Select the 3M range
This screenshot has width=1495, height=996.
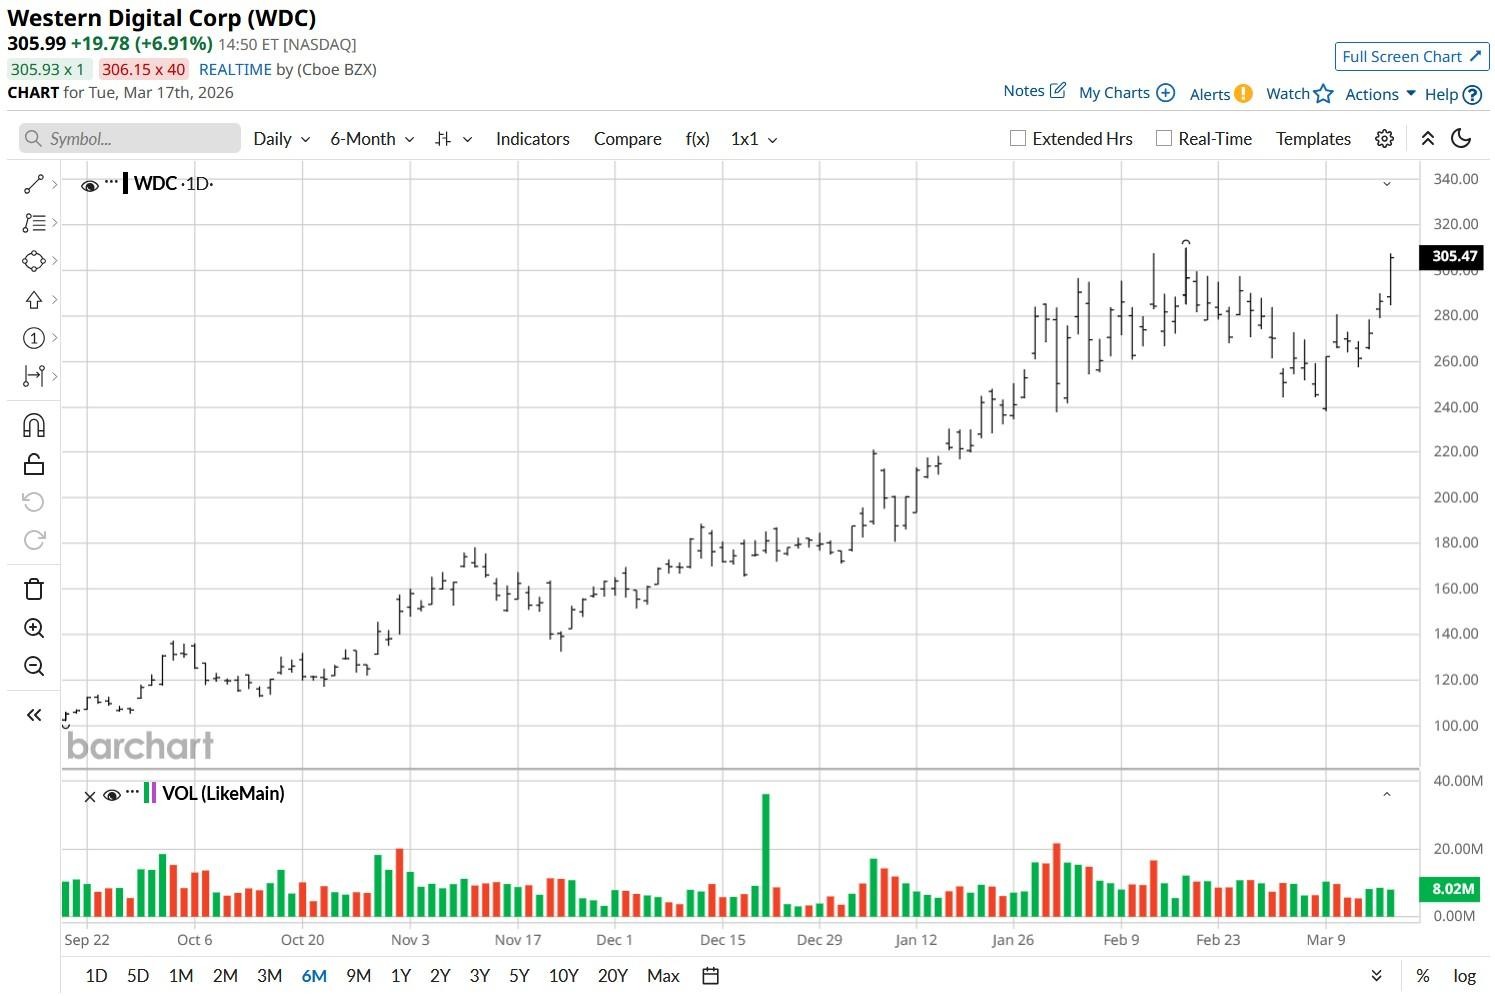pyautogui.click(x=269, y=976)
